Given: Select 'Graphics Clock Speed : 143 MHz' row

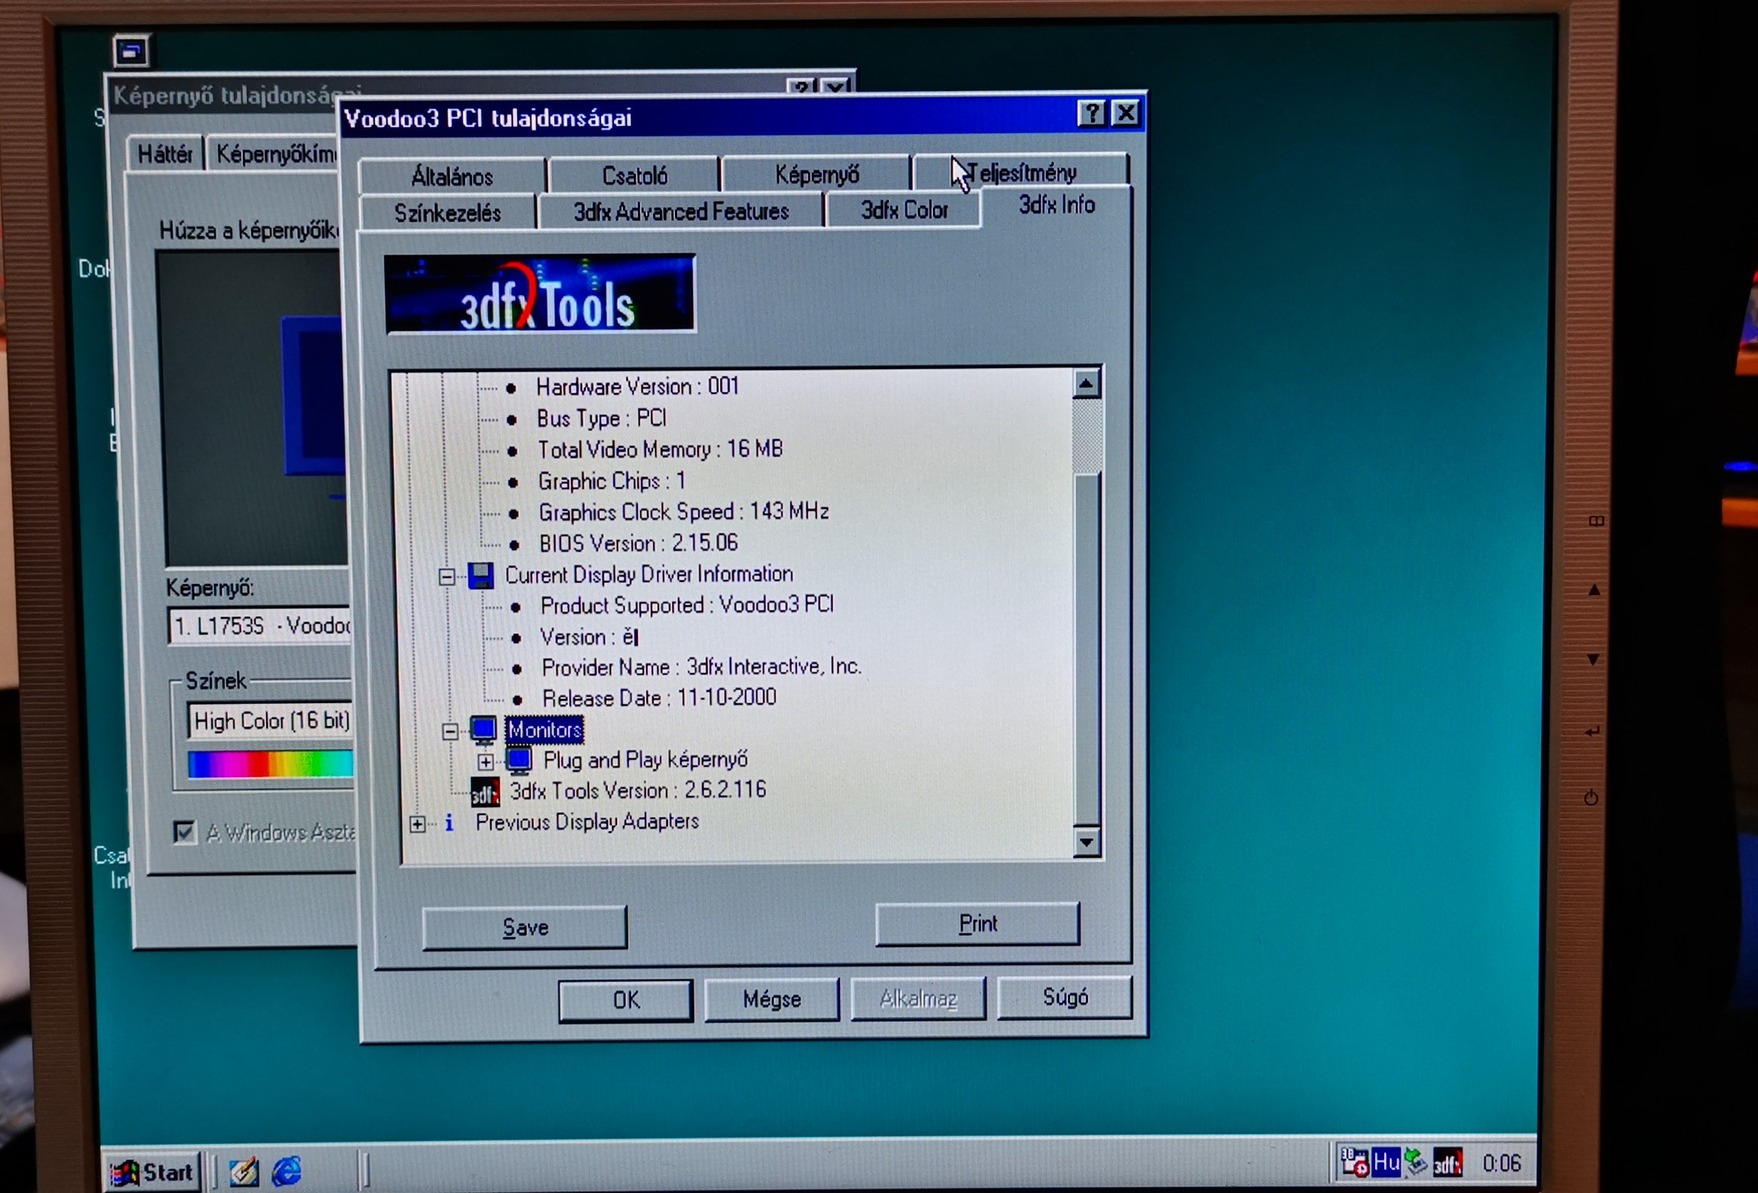Looking at the screenshot, I should click(684, 512).
